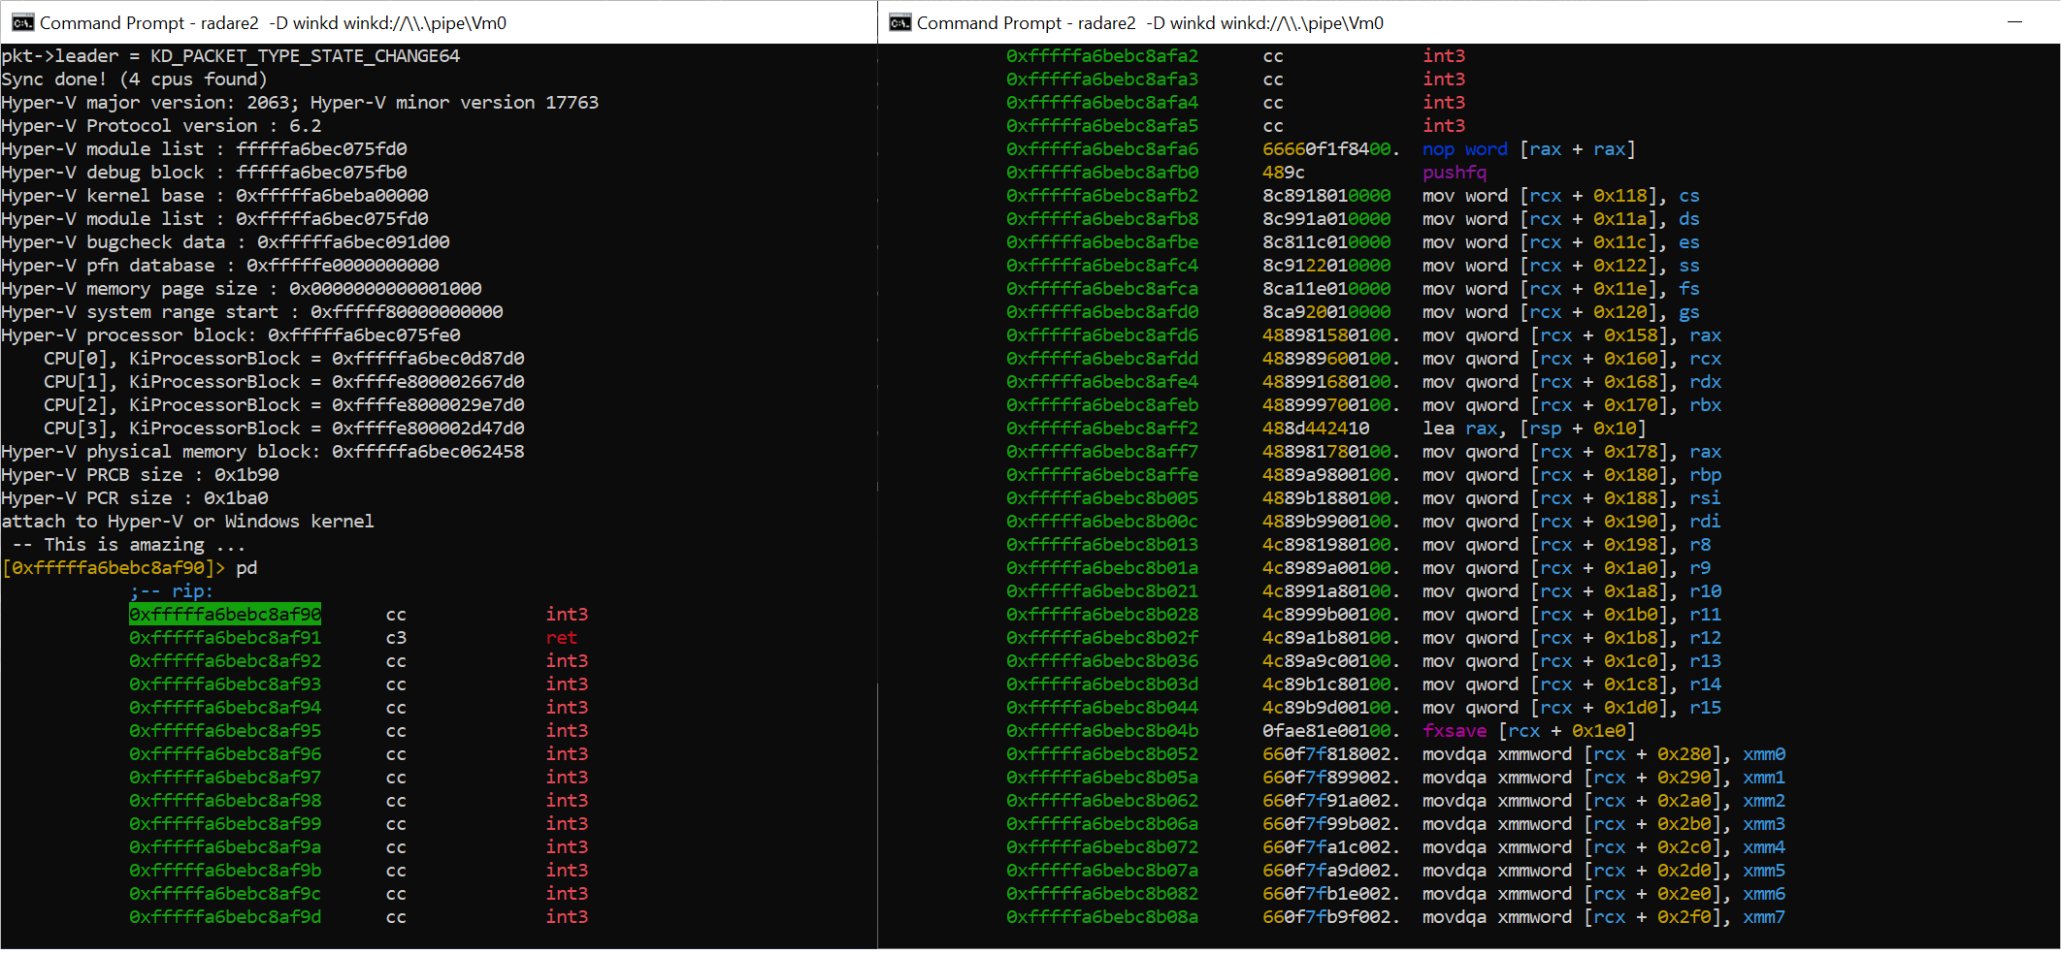Click the 'Hyper-V PCR size : 0x1ba0' line

pyautogui.click(x=135, y=498)
